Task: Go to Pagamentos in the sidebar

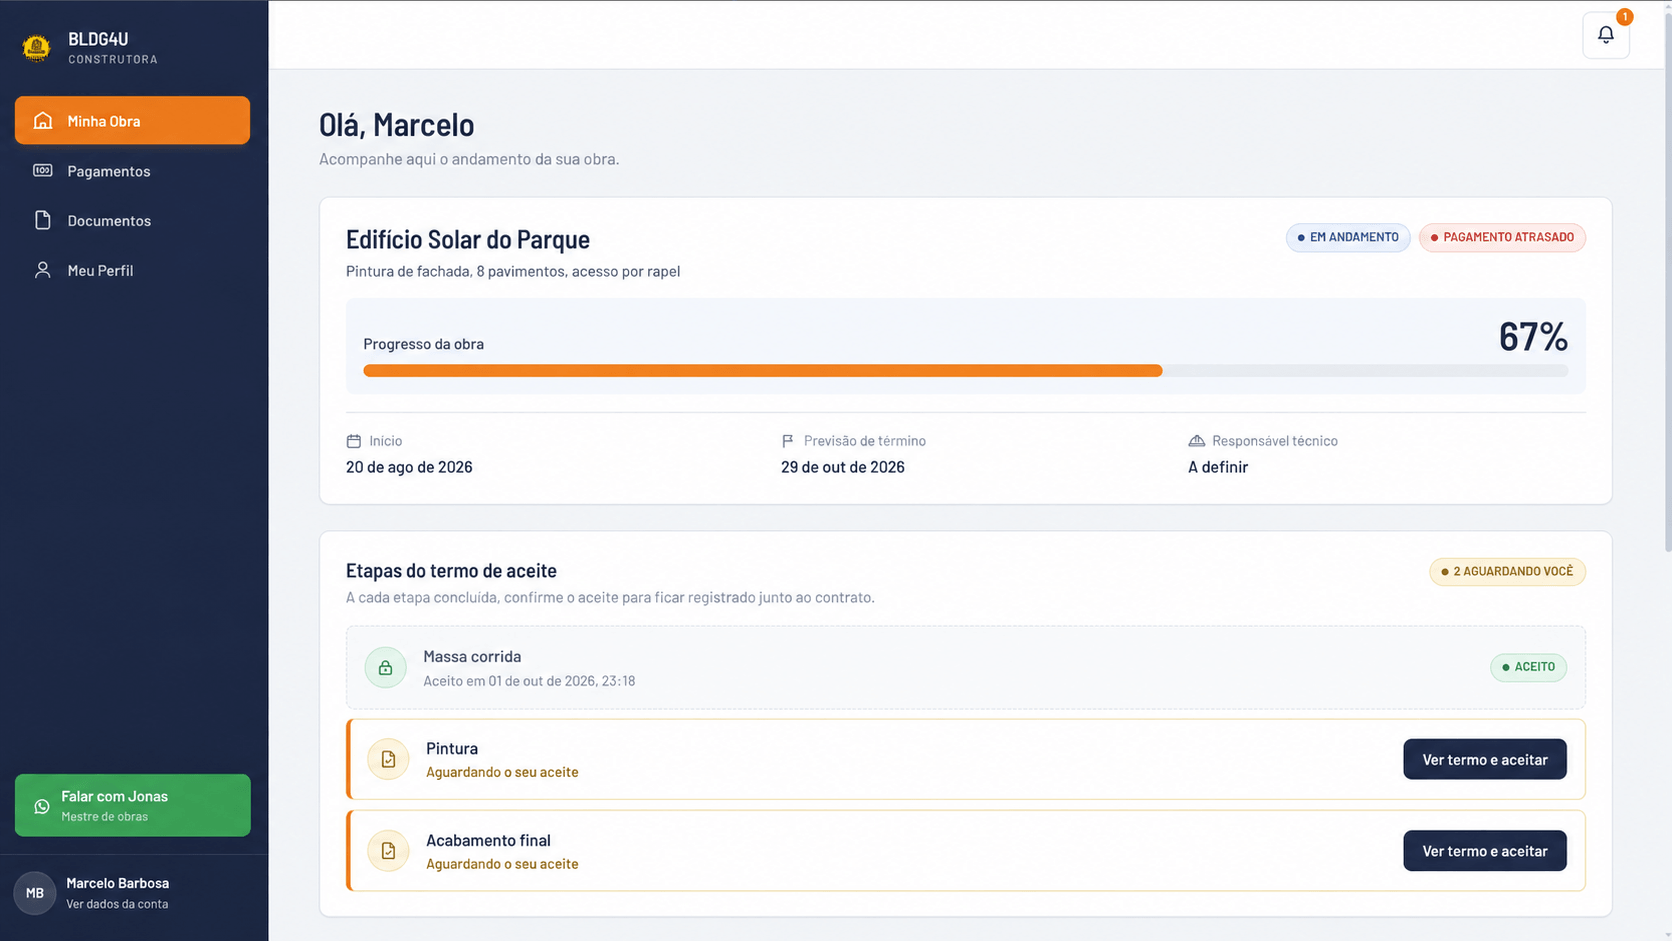Action: (x=132, y=171)
